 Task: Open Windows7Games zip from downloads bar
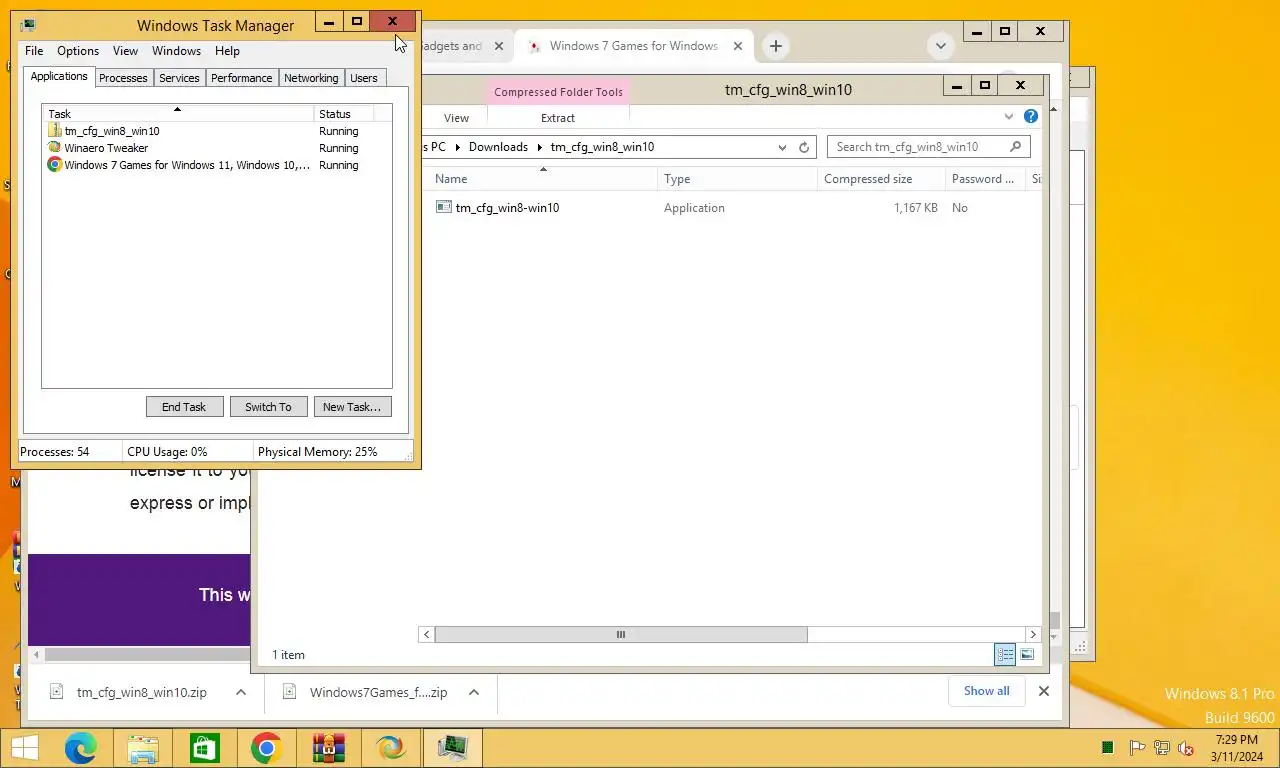(x=378, y=692)
